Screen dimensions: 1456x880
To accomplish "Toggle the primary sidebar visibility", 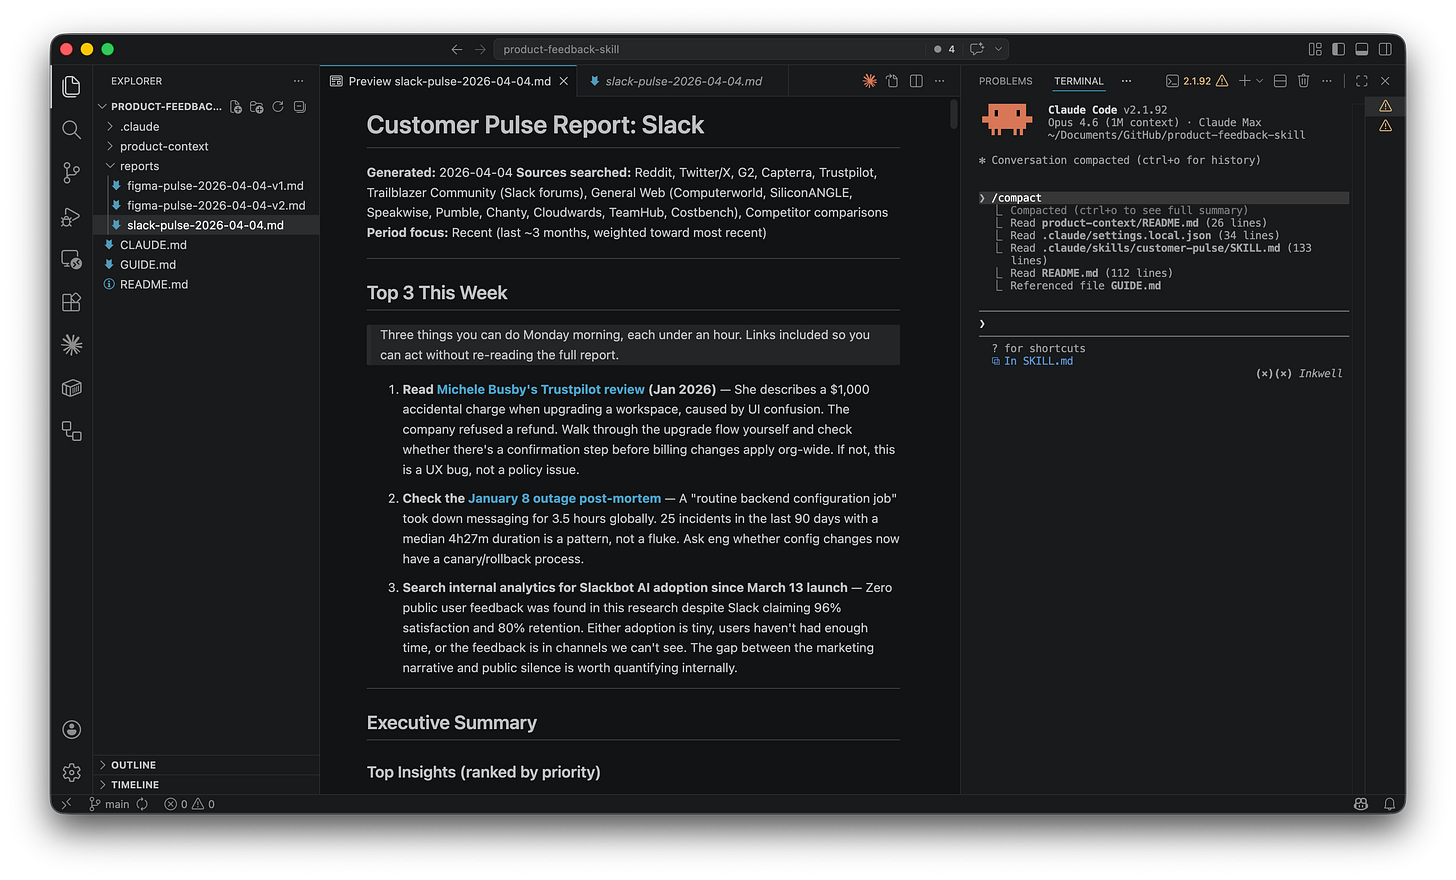I will coord(1338,48).
